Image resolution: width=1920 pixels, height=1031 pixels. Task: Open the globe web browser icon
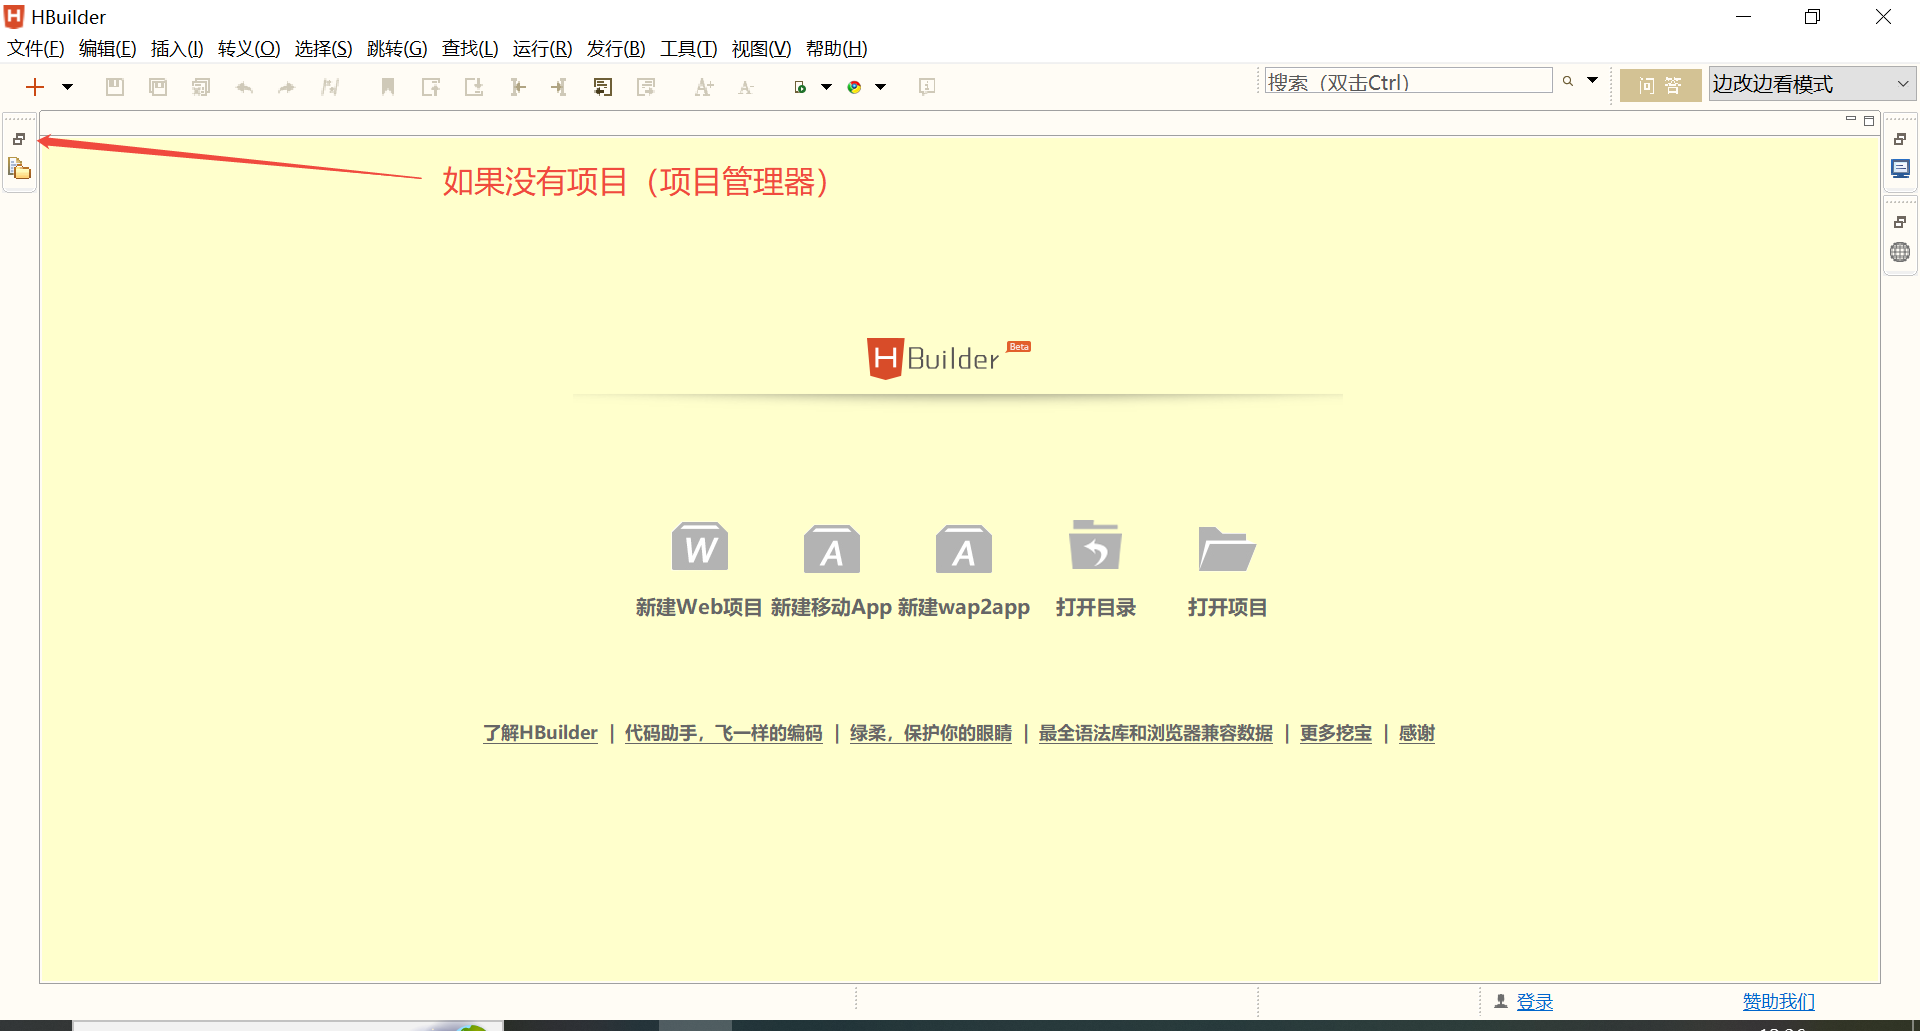coord(1900,252)
